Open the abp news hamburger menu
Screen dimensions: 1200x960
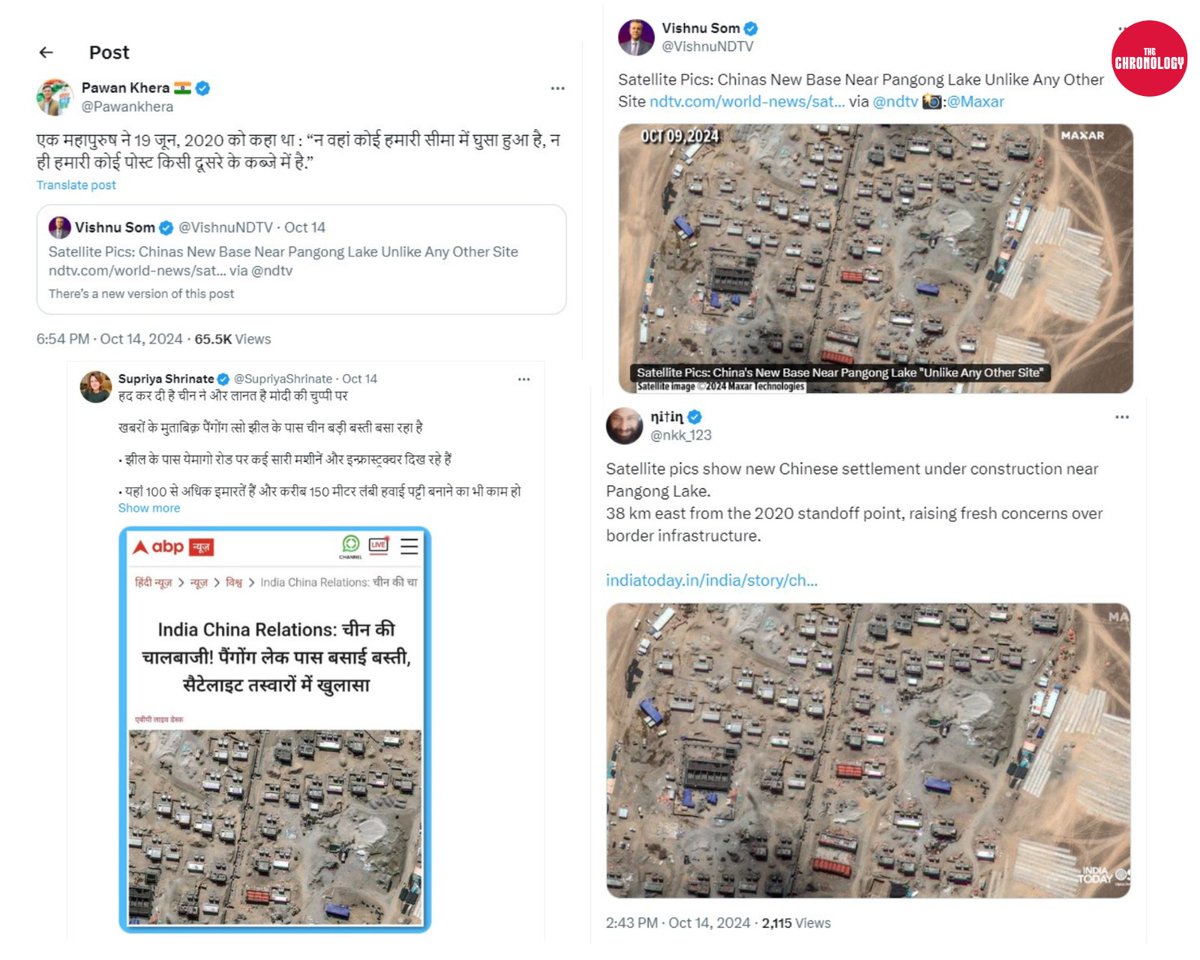click(x=409, y=546)
